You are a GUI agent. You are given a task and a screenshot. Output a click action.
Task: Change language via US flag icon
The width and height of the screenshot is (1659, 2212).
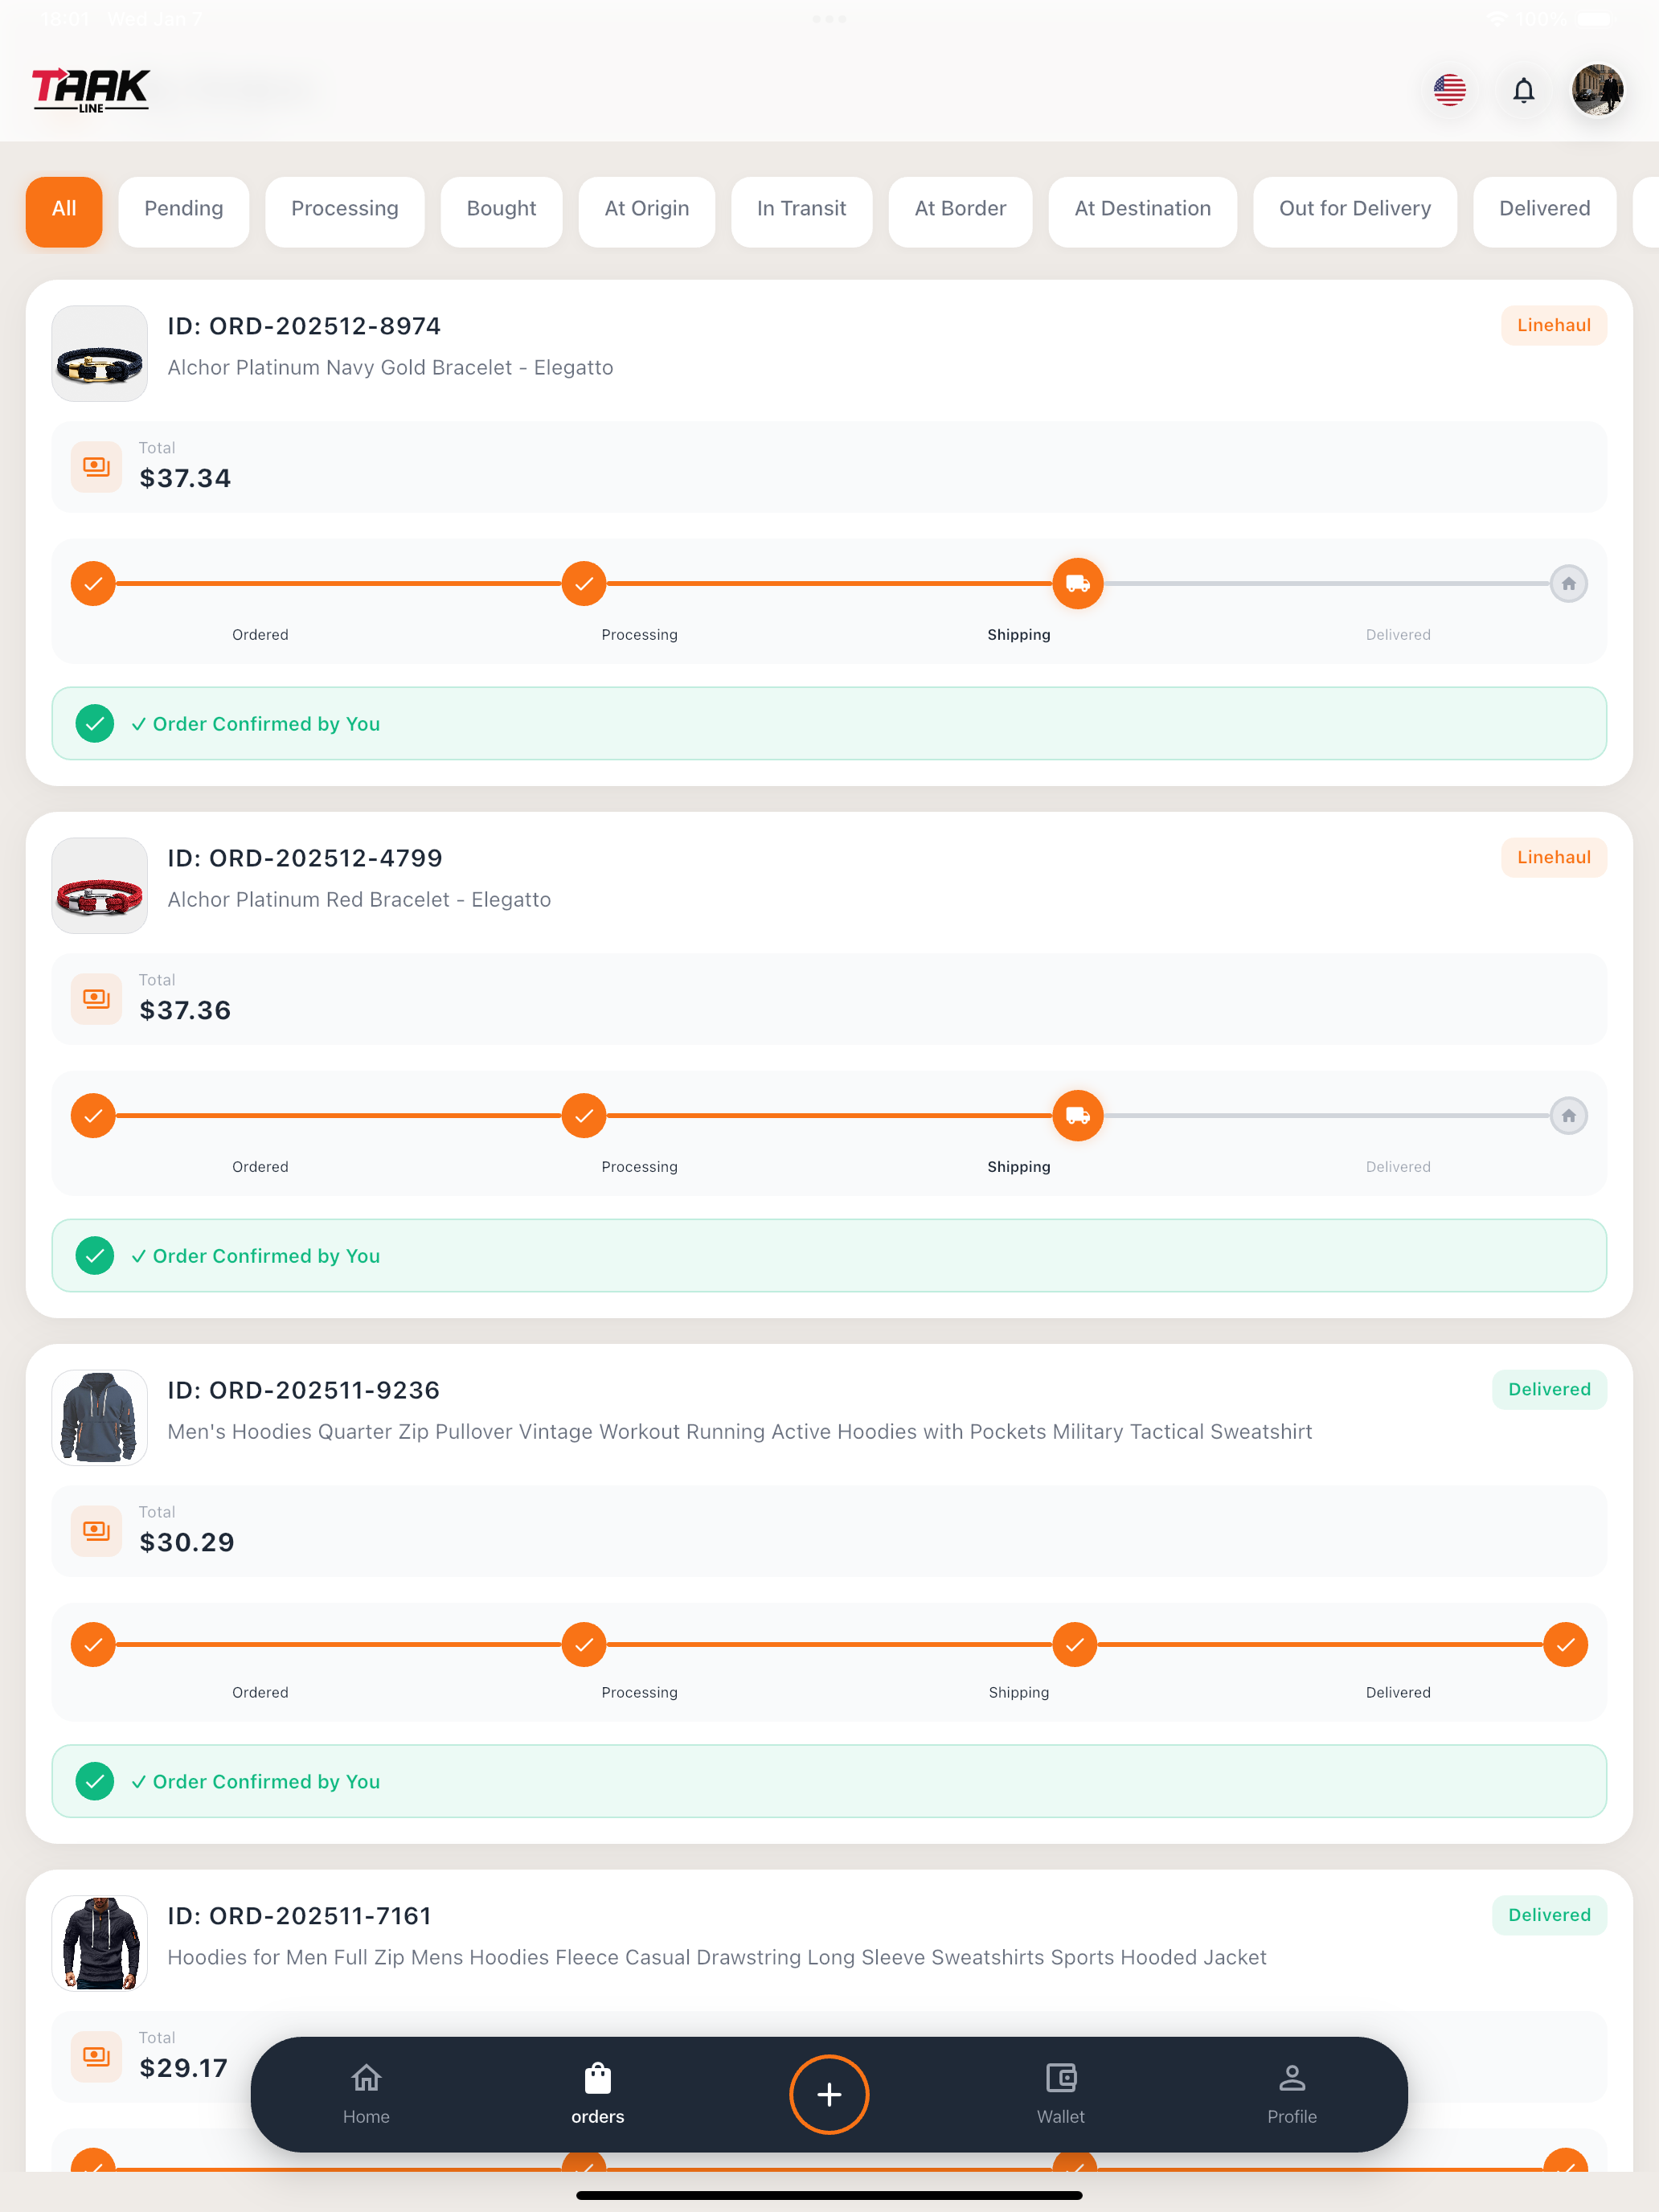pyautogui.click(x=1449, y=90)
